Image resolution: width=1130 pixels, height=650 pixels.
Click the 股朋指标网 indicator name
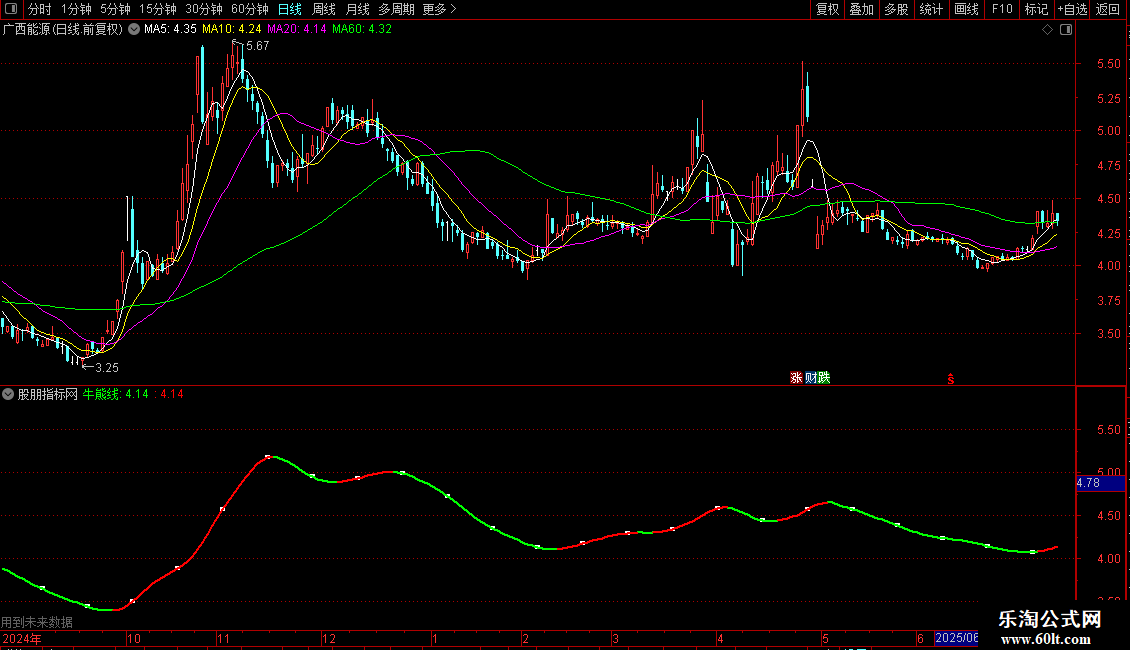[48, 394]
